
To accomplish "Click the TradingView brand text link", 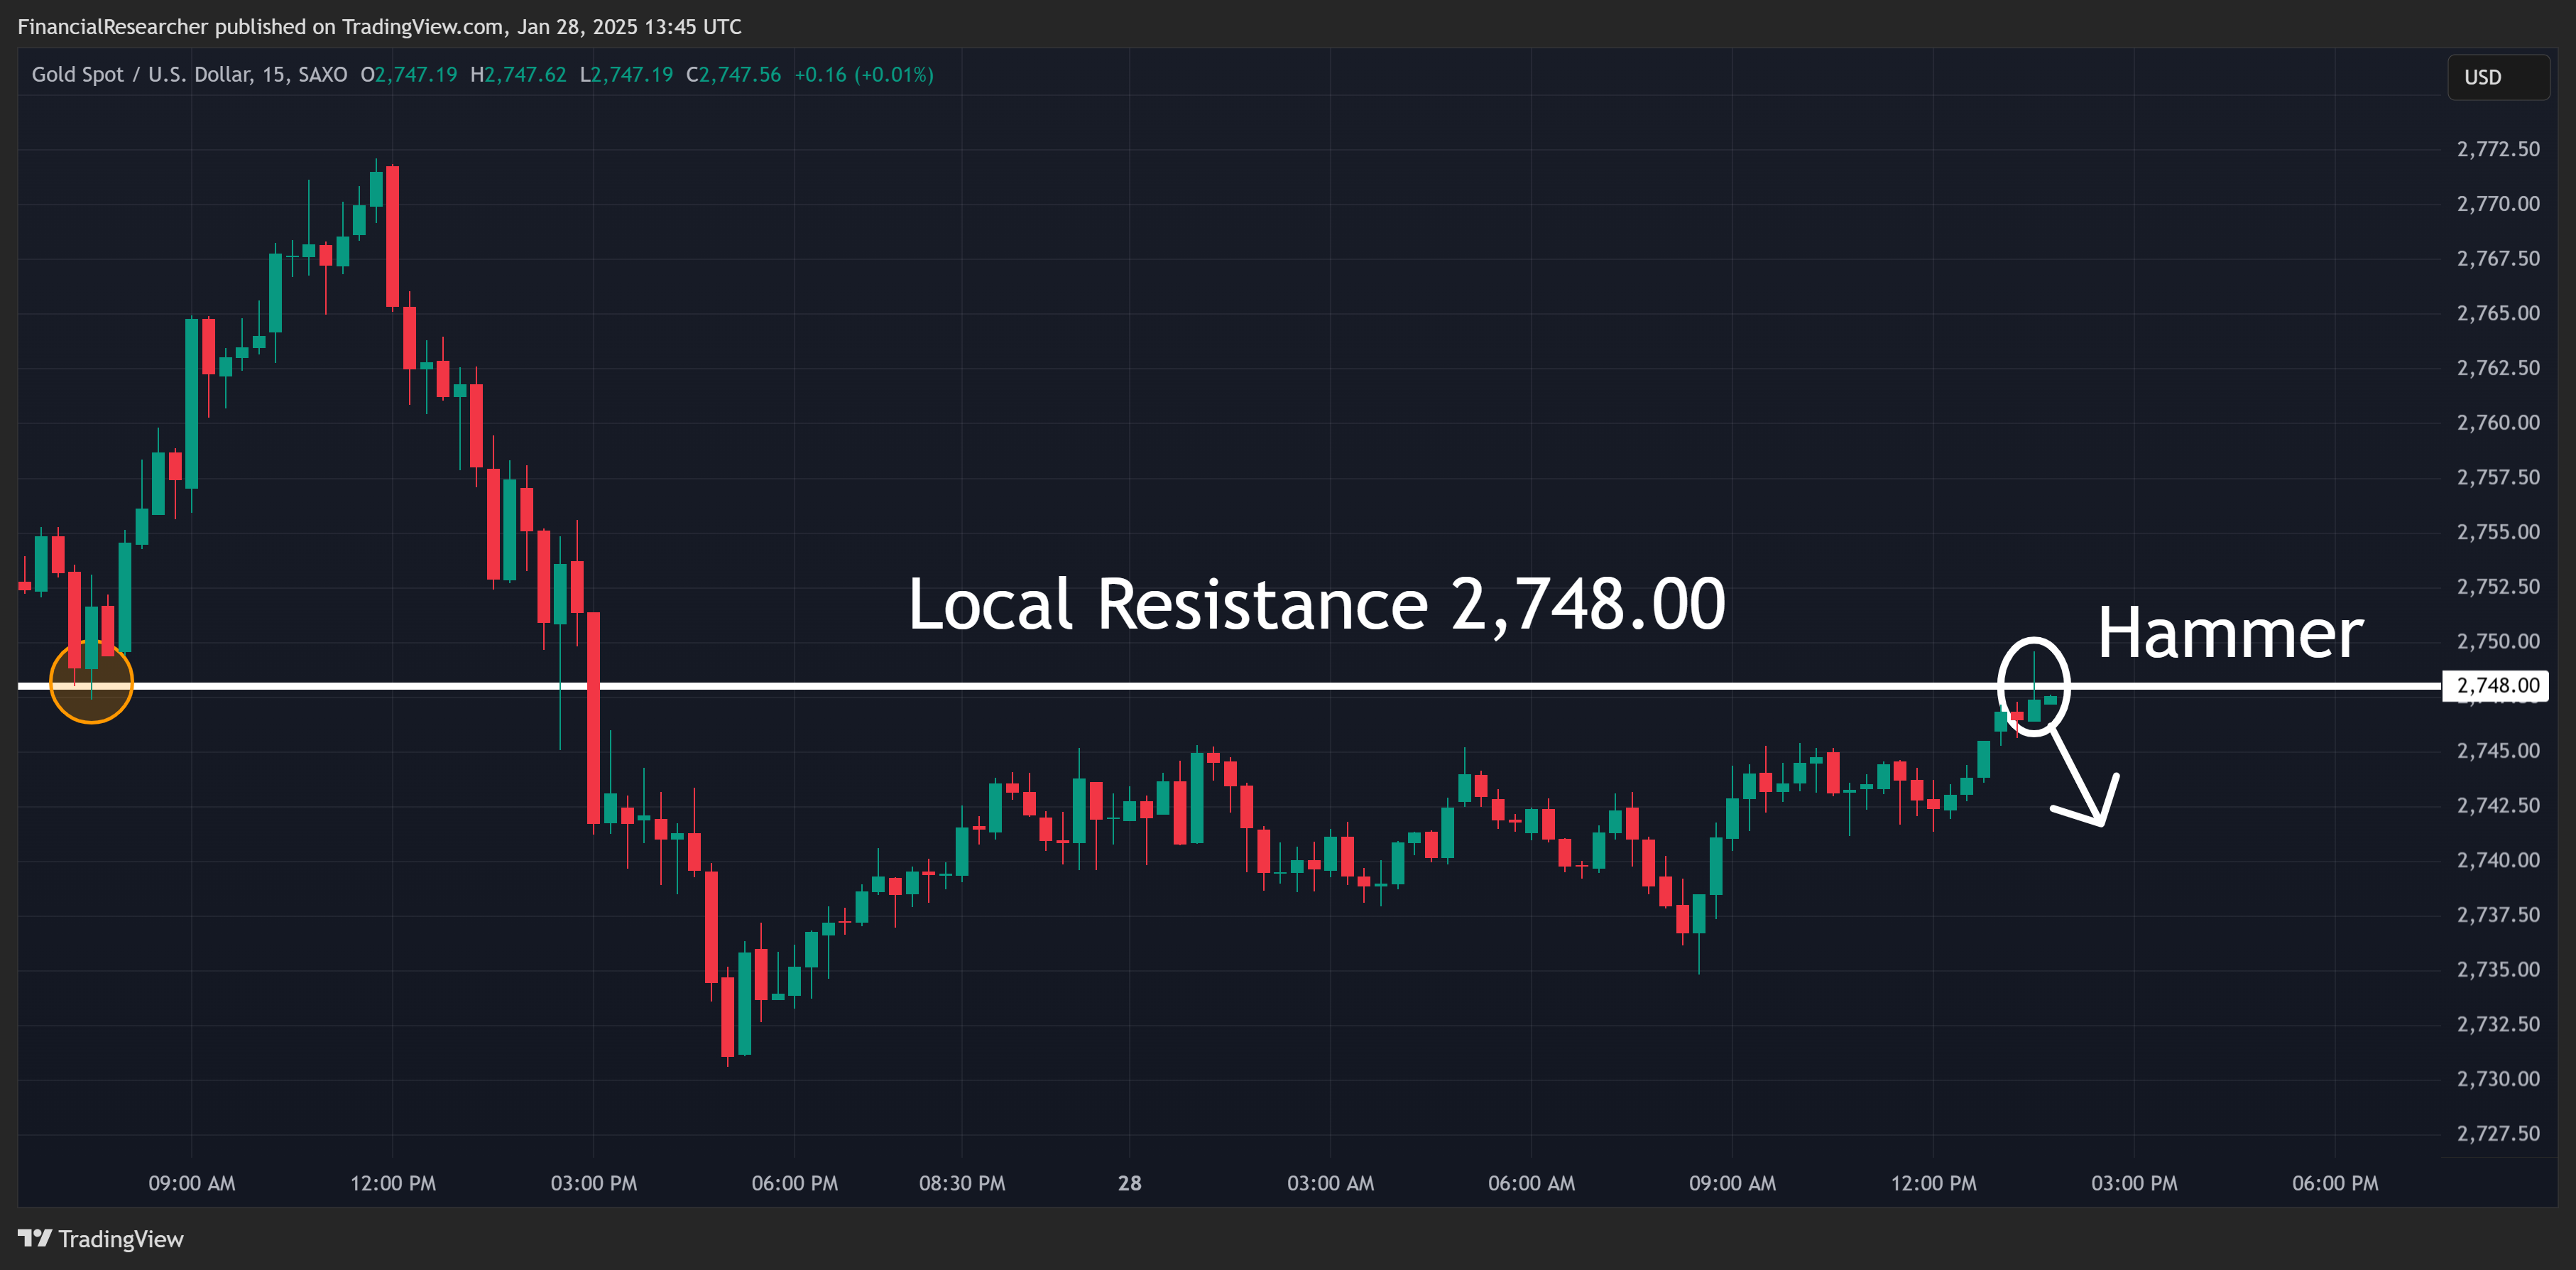I will (x=121, y=1239).
